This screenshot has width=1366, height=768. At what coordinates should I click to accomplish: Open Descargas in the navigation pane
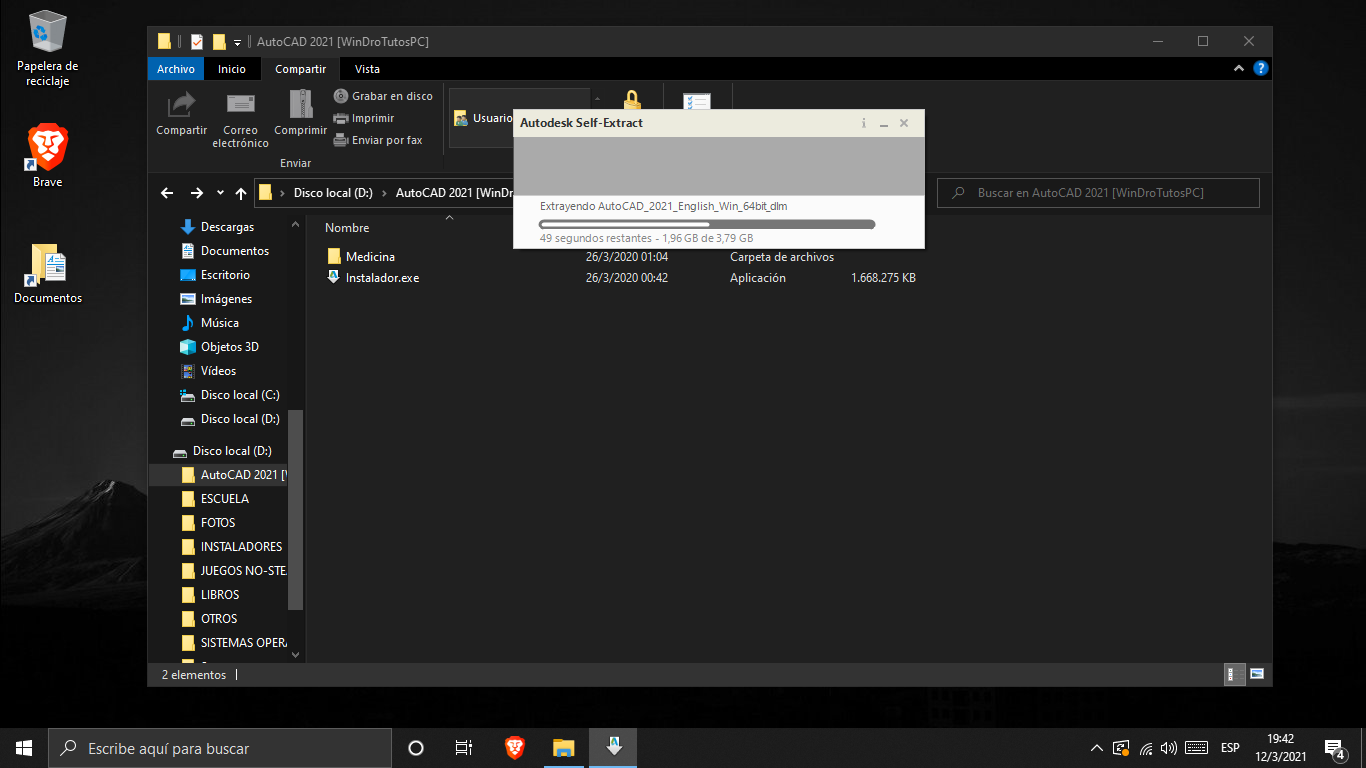pos(227,227)
